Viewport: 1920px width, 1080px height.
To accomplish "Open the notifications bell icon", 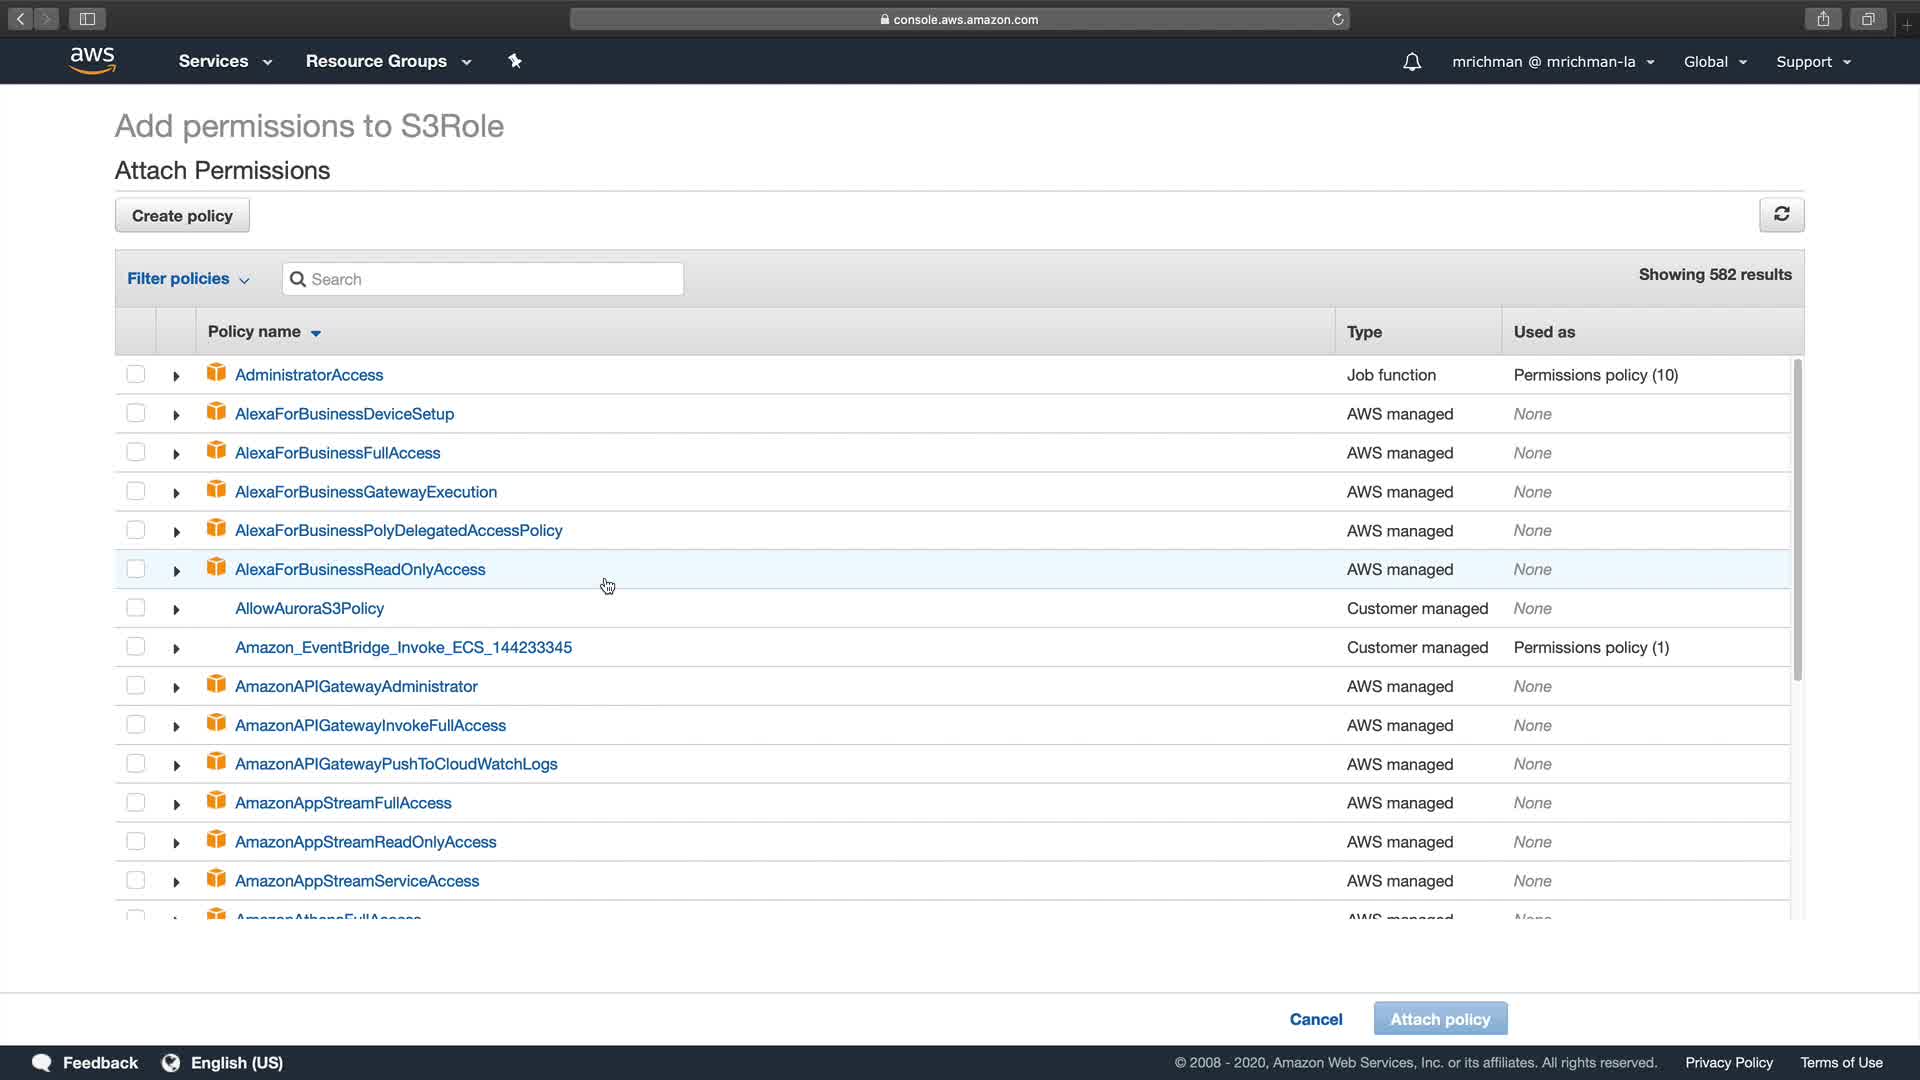I will [x=1411, y=62].
